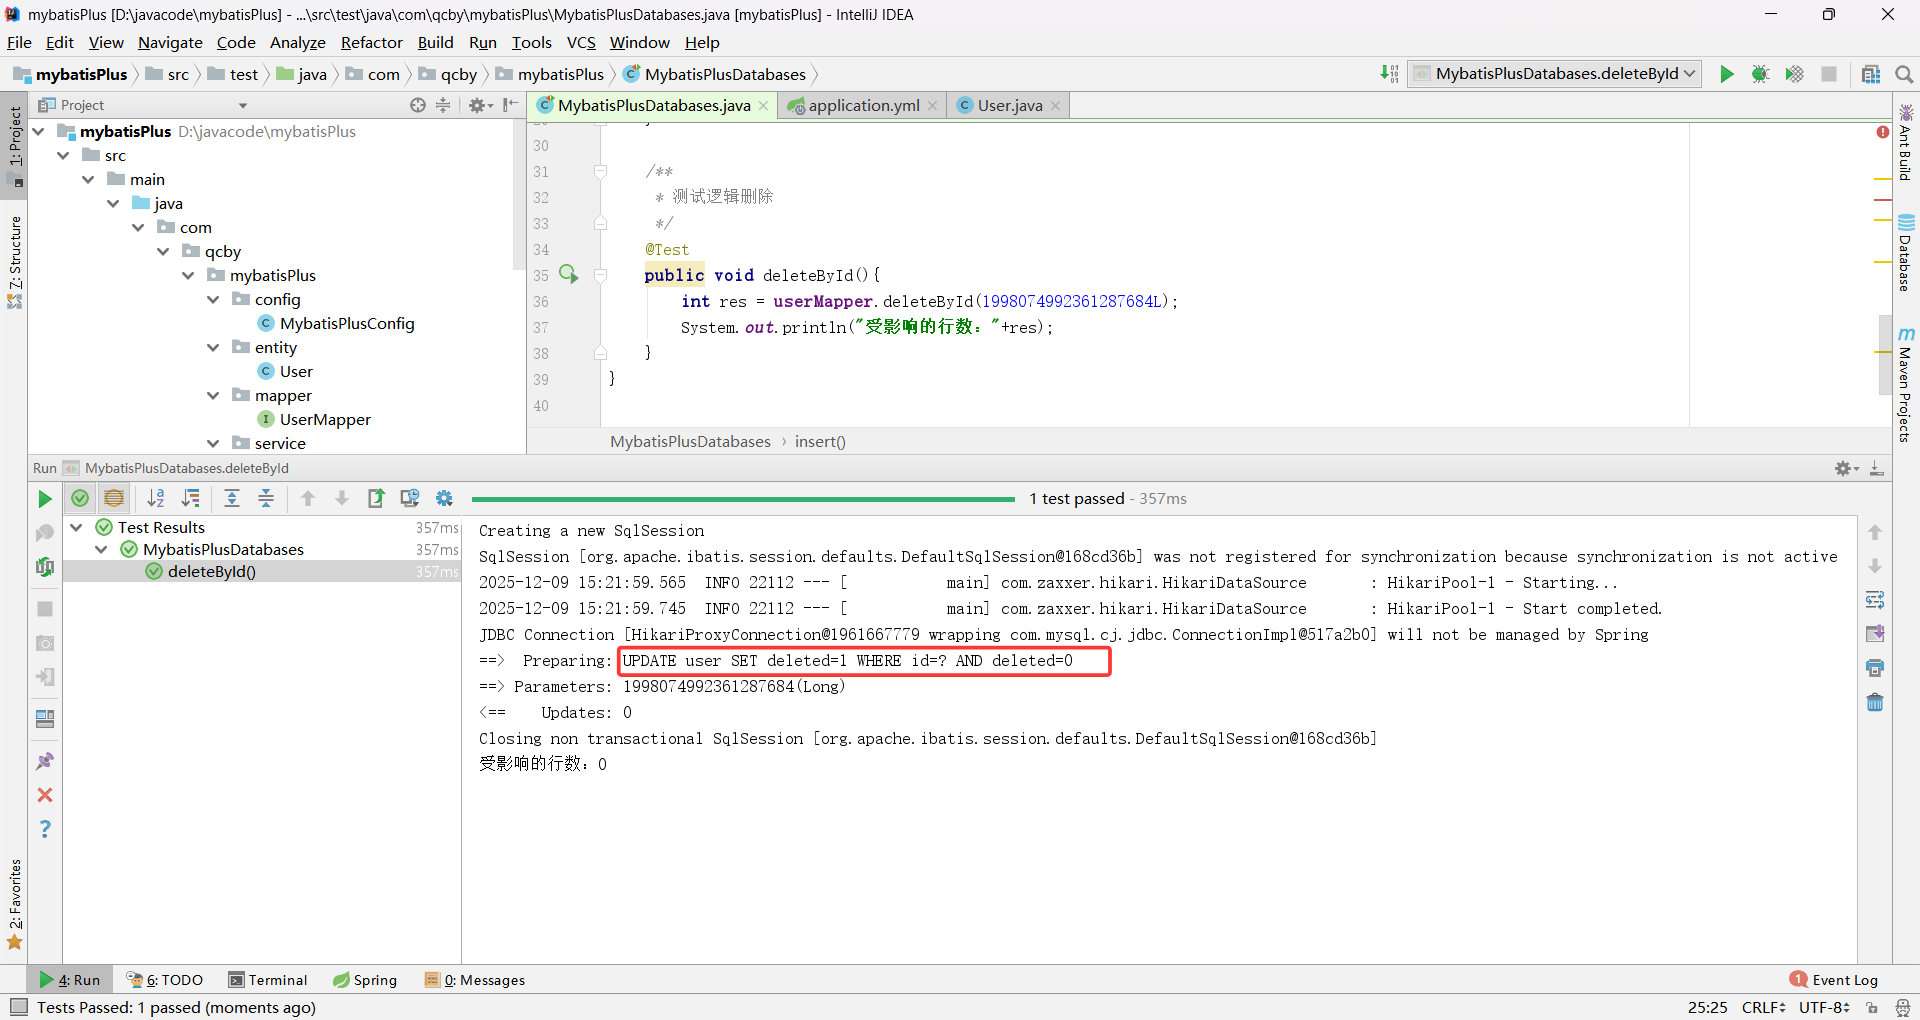Pin the Run tab
The height and width of the screenshot is (1020, 1920).
pyautogui.click(x=45, y=761)
